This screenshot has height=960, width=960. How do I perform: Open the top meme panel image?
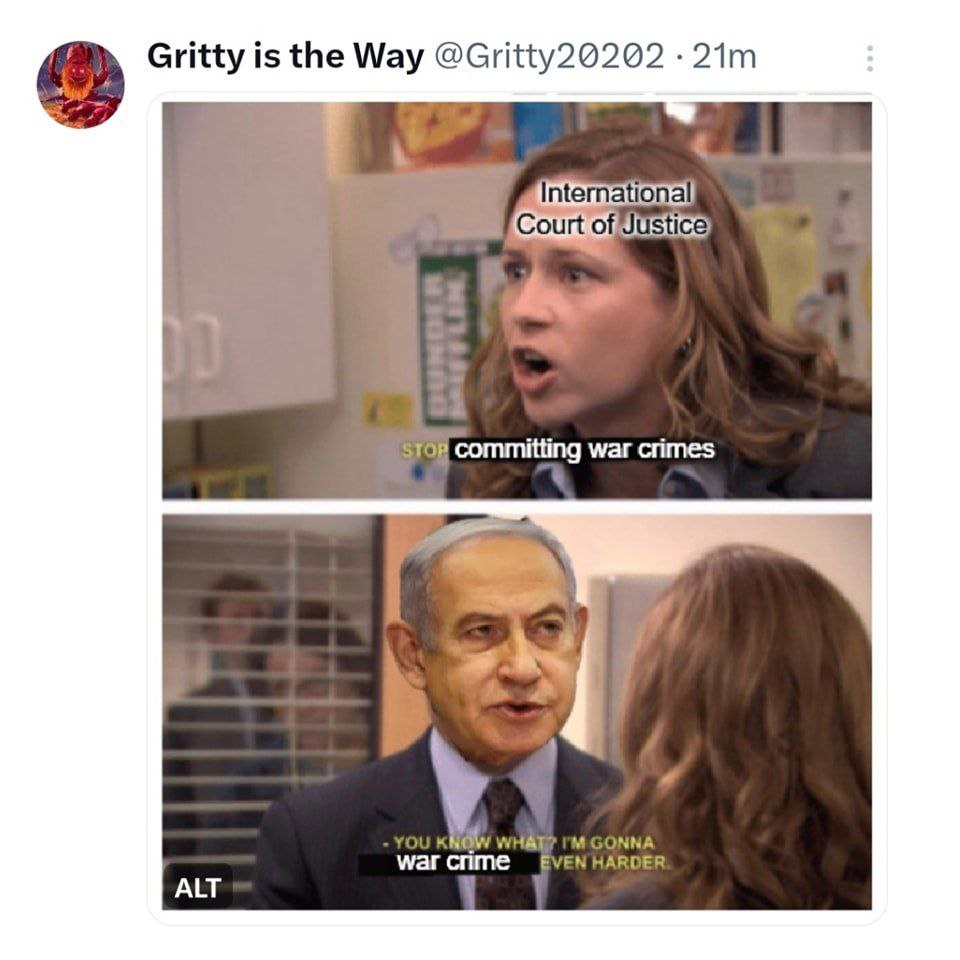[517, 301]
